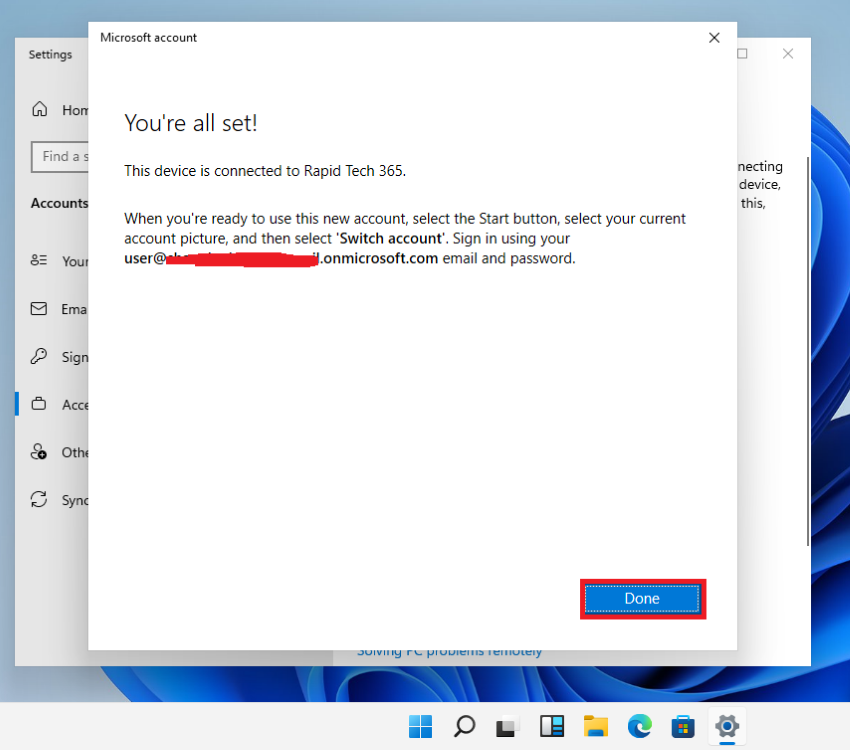Open the Start menu
The width and height of the screenshot is (850, 750).
click(420, 725)
